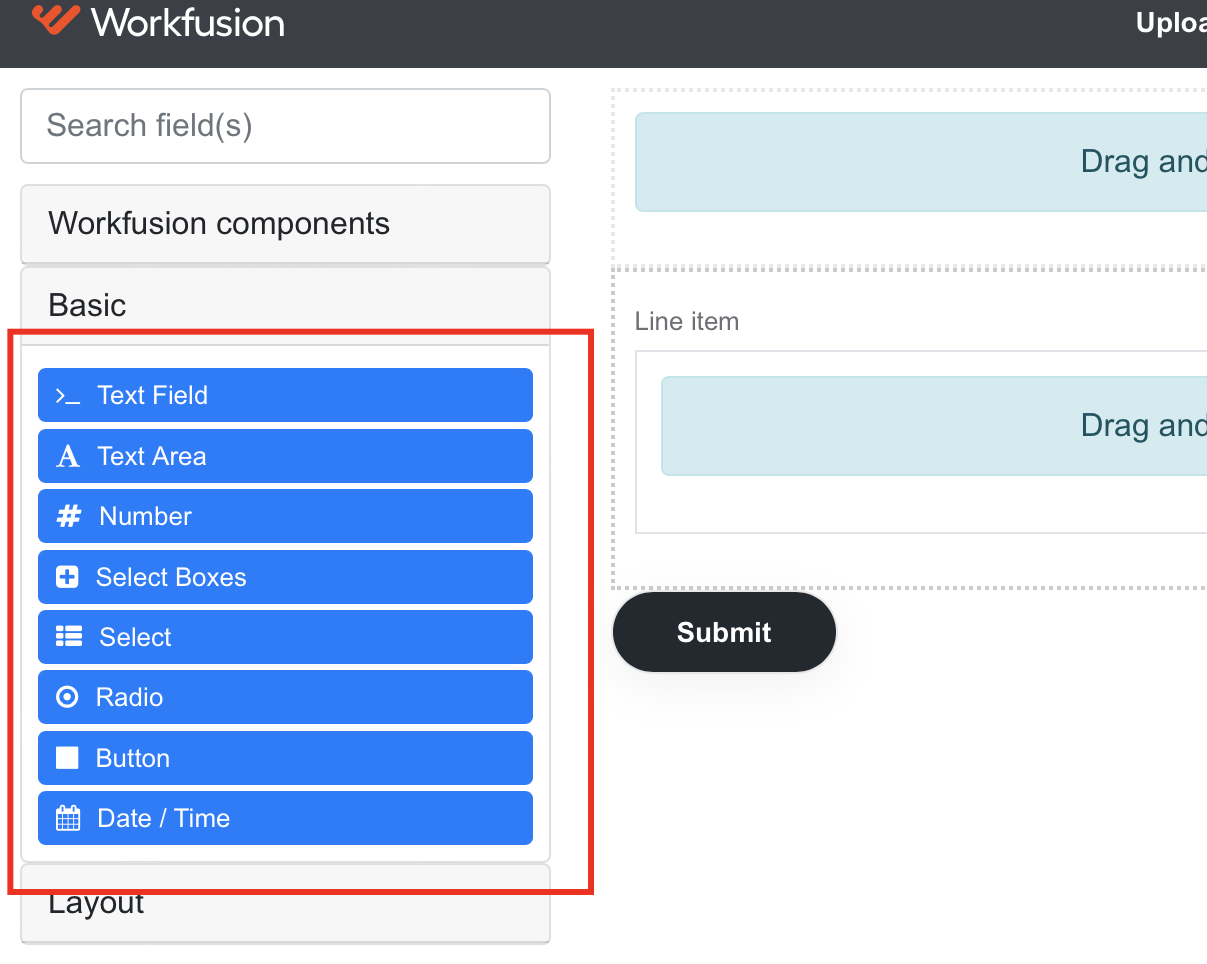
Task: Choose the Number component label
Action: (x=145, y=516)
